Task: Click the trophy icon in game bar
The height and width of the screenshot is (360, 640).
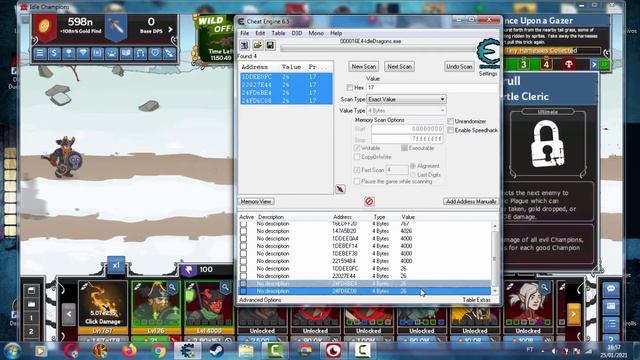Action: pyautogui.click(x=69, y=53)
